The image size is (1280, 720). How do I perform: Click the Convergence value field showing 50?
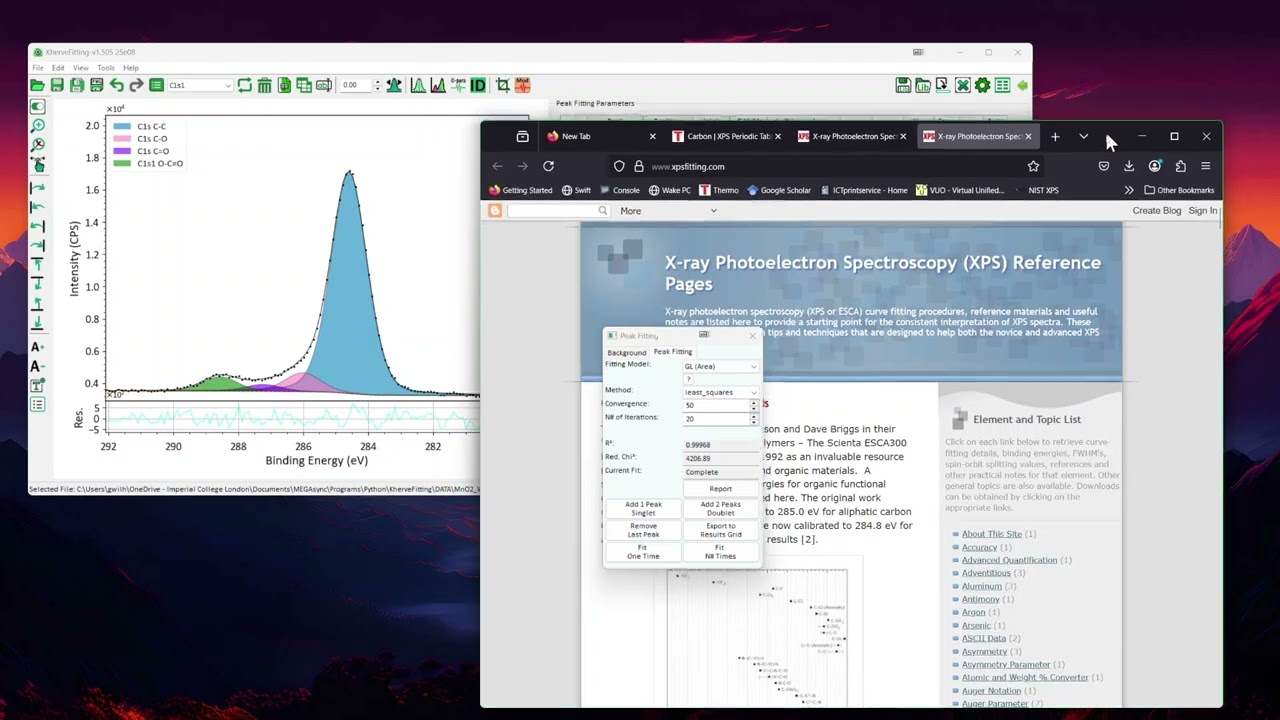pos(716,405)
